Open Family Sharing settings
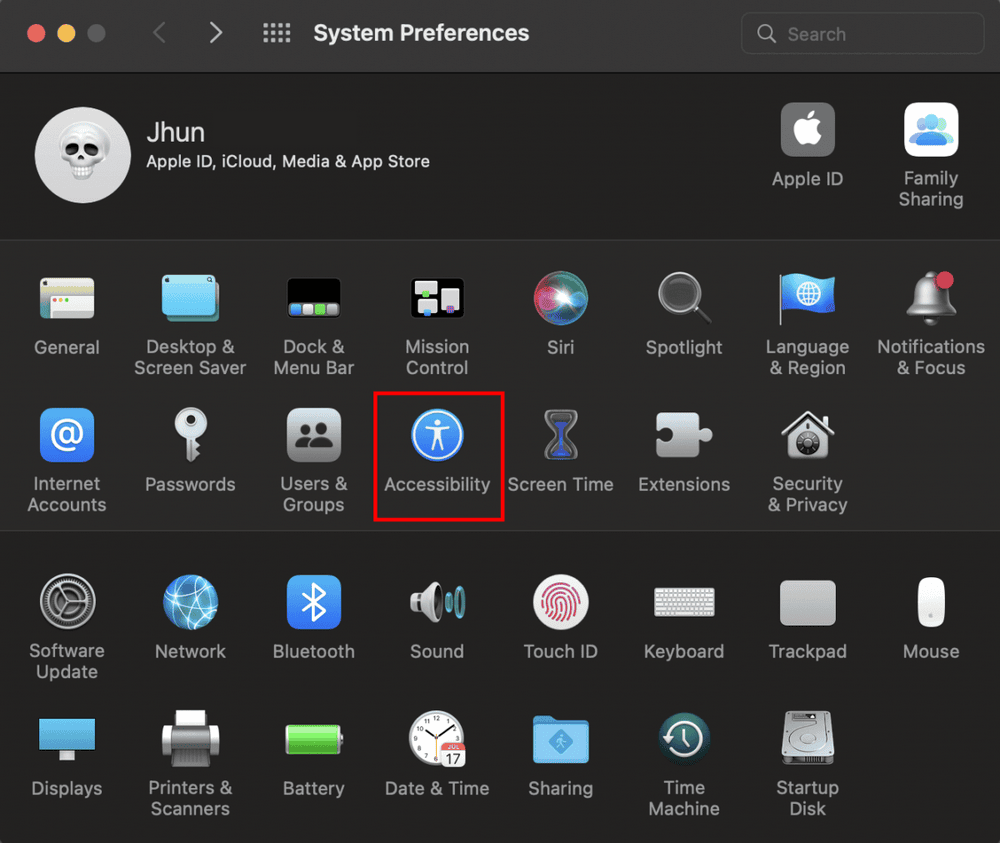This screenshot has height=843, width=1000. [x=930, y=128]
